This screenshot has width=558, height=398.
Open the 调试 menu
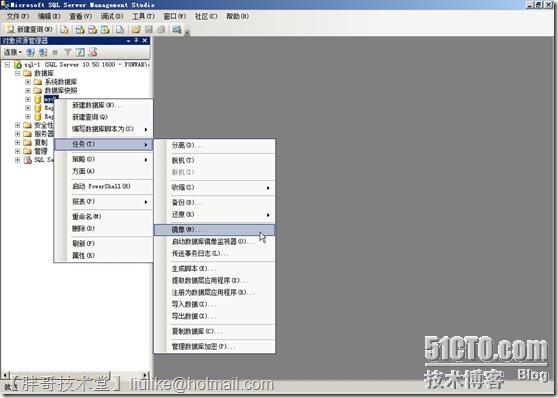pos(112,16)
